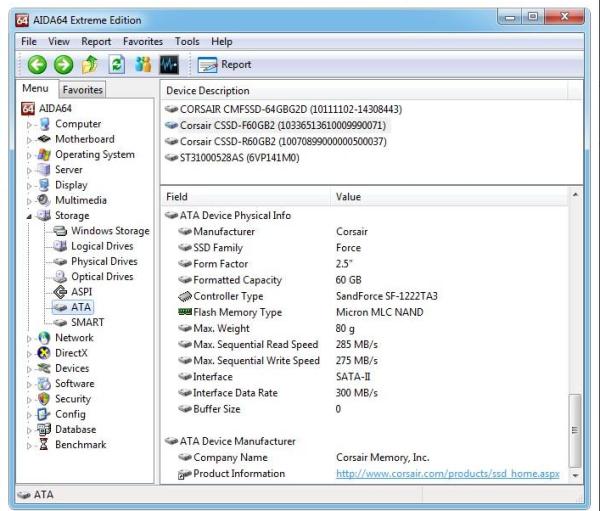
Task: Select the Security shield icon
Action: pyautogui.click(x=44, y=399)
